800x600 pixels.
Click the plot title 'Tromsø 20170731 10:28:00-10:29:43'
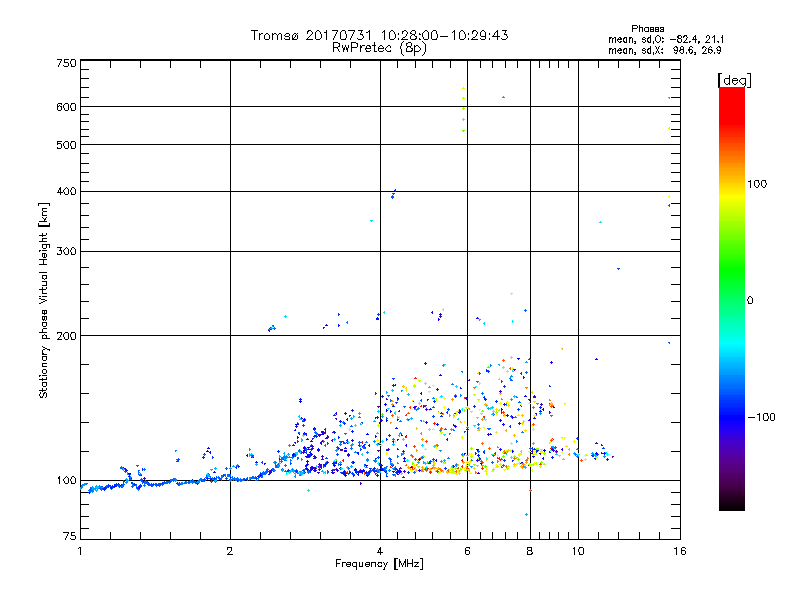tap(379, 35)
